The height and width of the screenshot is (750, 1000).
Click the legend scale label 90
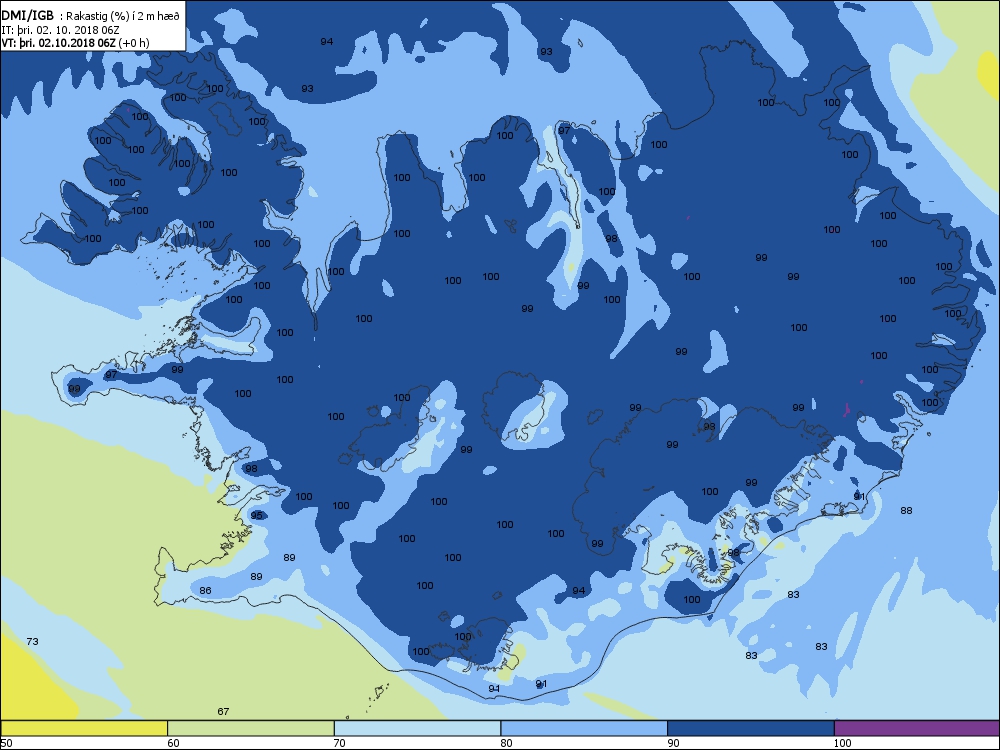click(673, 742)
